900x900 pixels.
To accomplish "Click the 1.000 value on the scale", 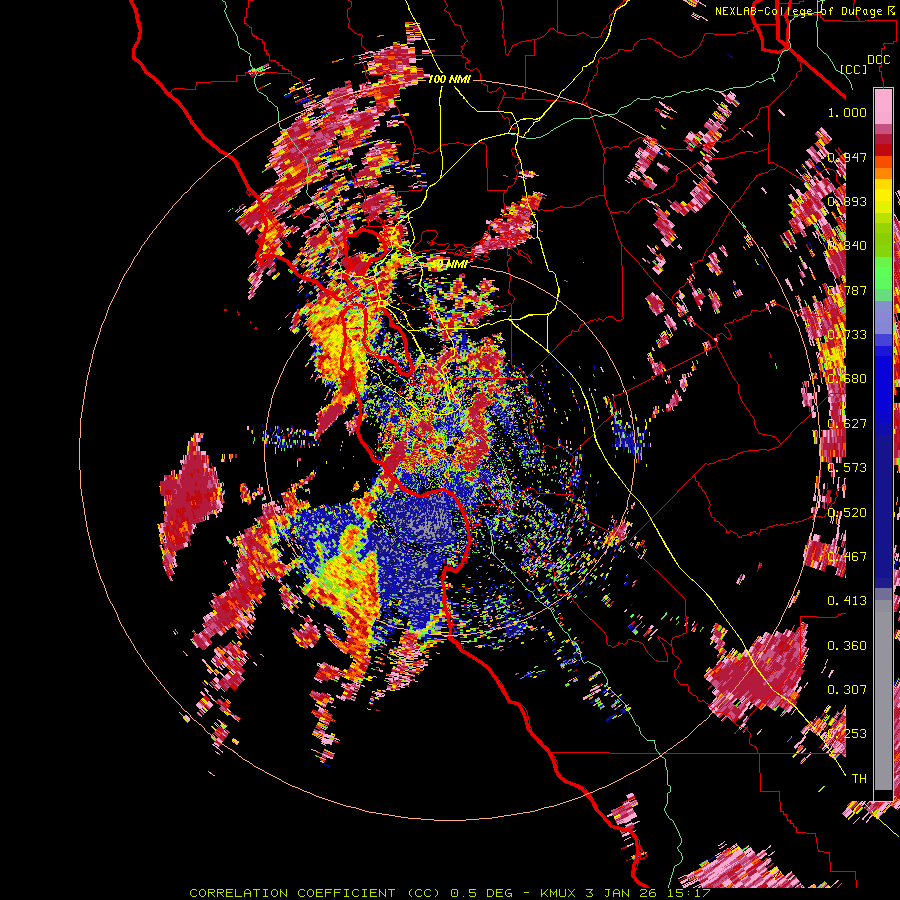I will [x=847, y=112].
